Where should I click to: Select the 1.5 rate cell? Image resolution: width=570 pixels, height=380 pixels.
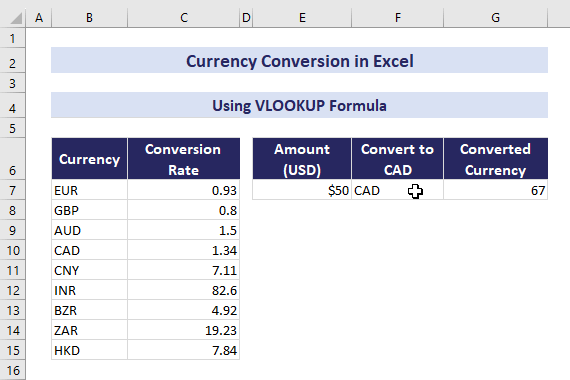184,229
